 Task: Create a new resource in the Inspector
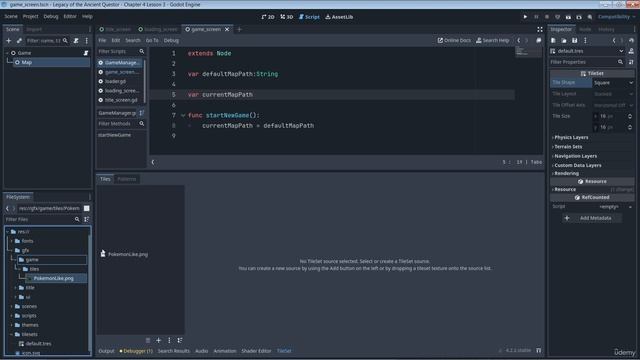pyautogui.click(x=553, y=40)
